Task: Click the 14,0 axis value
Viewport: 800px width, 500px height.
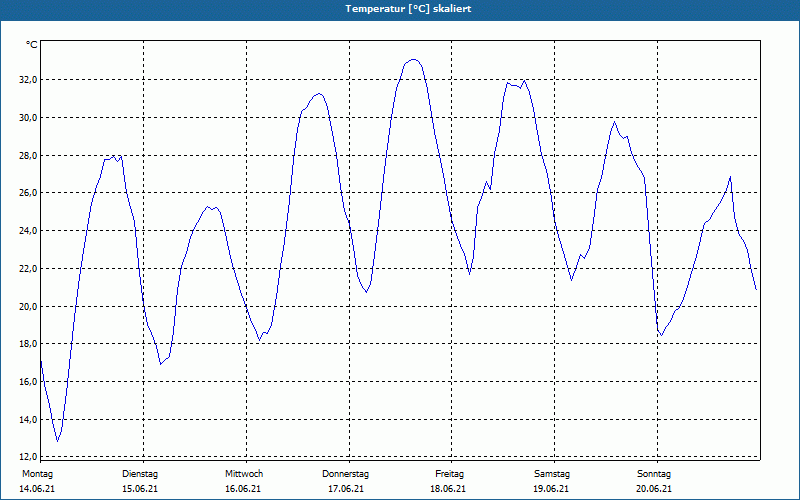Action: (x=28, y=419)
